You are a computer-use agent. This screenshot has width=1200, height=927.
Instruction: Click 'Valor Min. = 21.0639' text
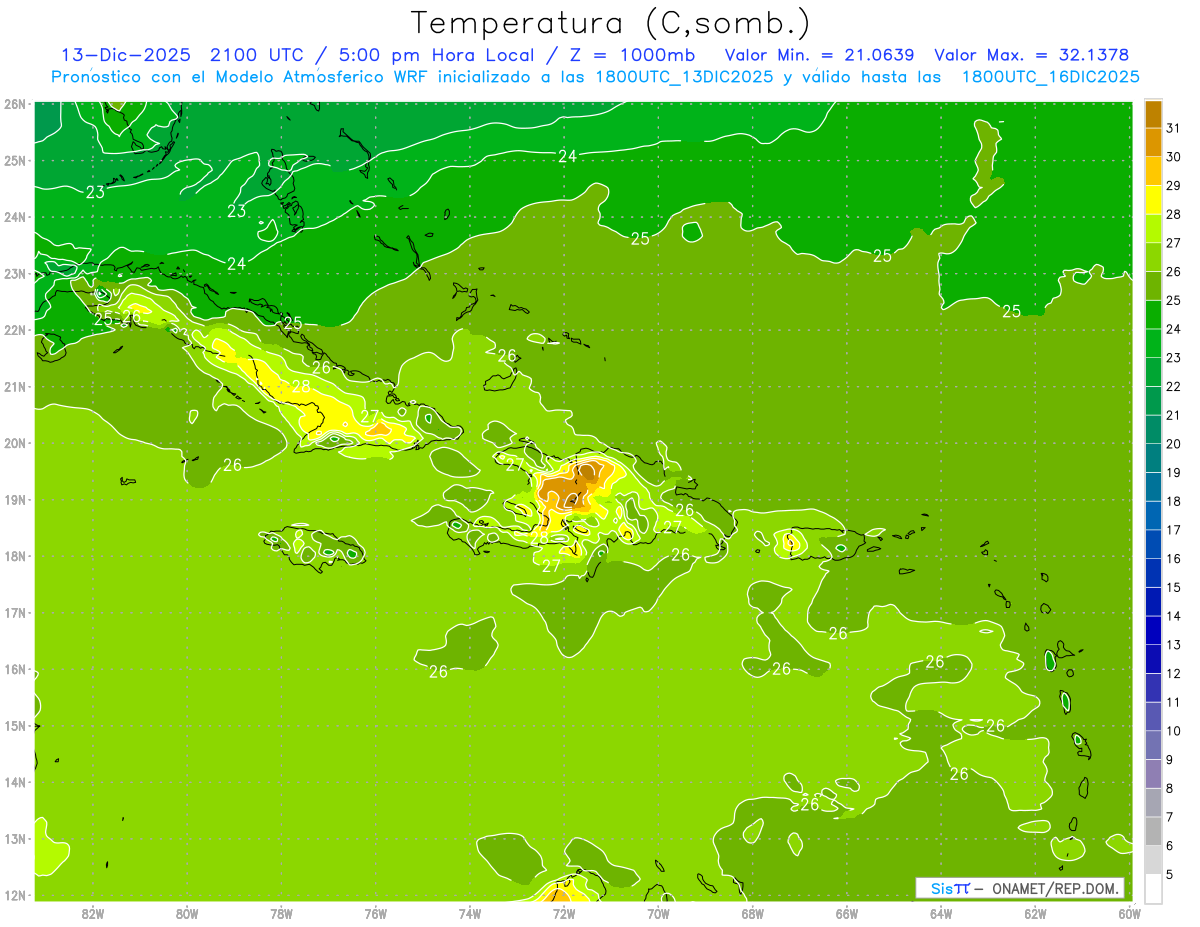coord(821,55)
